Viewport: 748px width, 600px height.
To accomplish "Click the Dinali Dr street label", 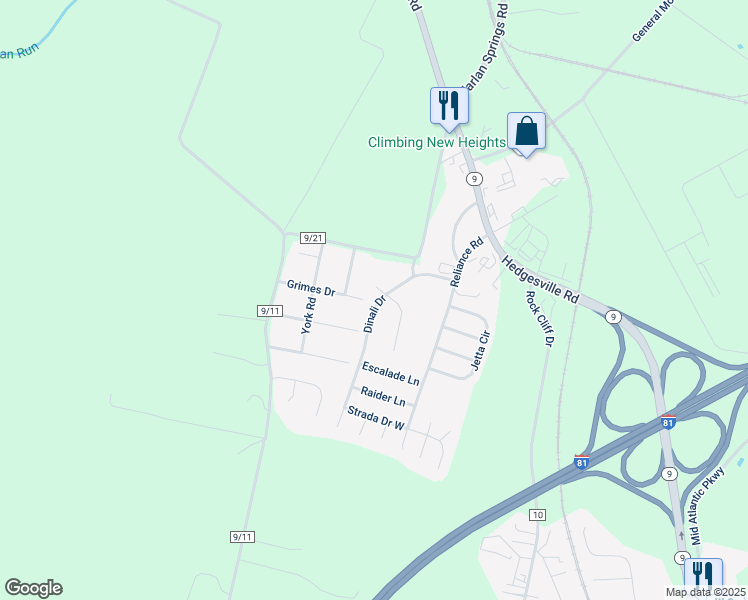I will pyautogui.click(x=374, y=314).
